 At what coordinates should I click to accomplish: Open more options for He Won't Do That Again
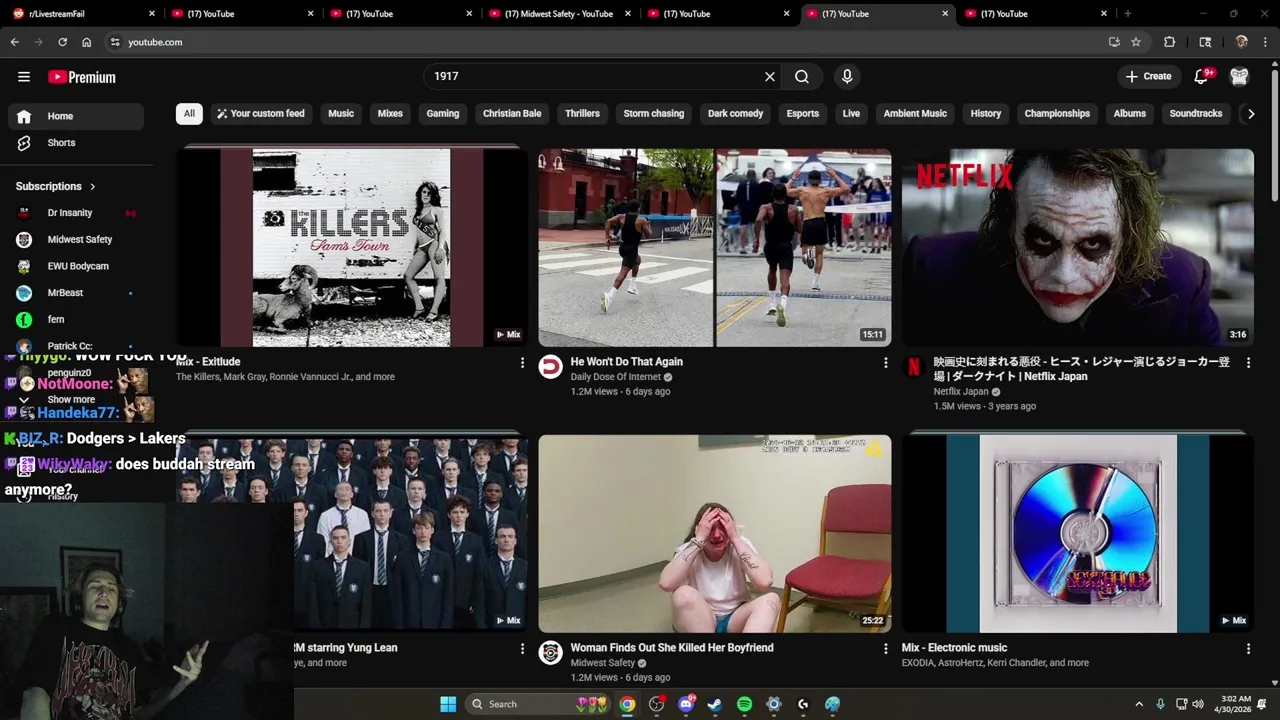885,362
